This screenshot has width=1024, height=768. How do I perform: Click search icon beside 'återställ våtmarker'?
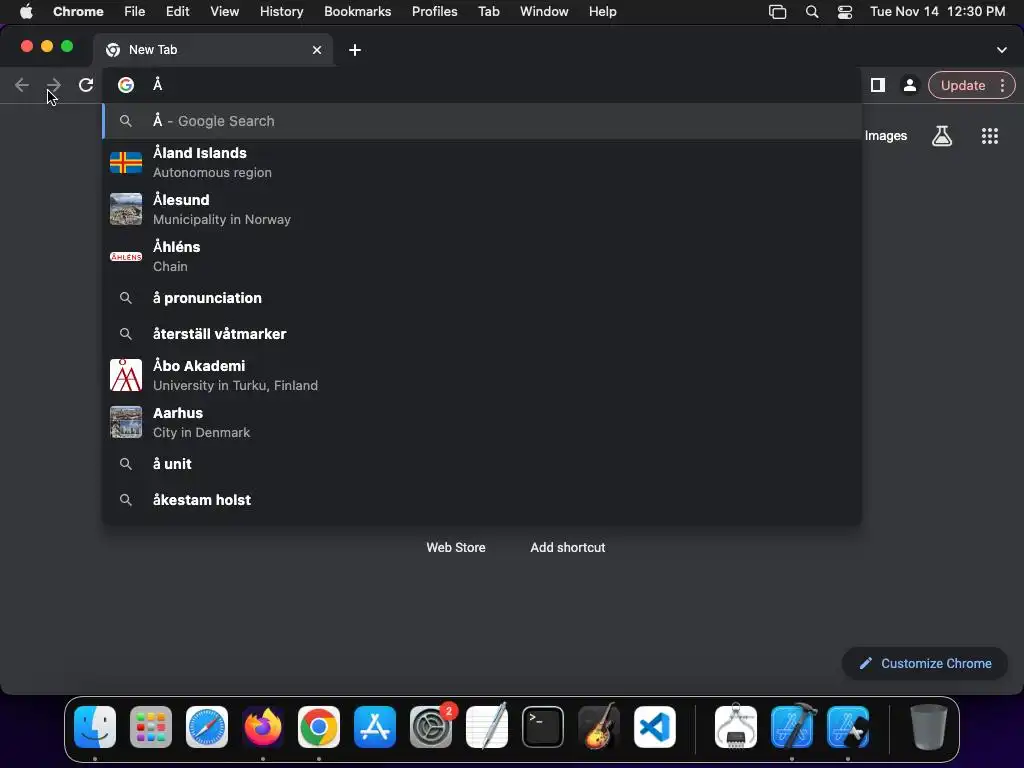coord(125,334)
